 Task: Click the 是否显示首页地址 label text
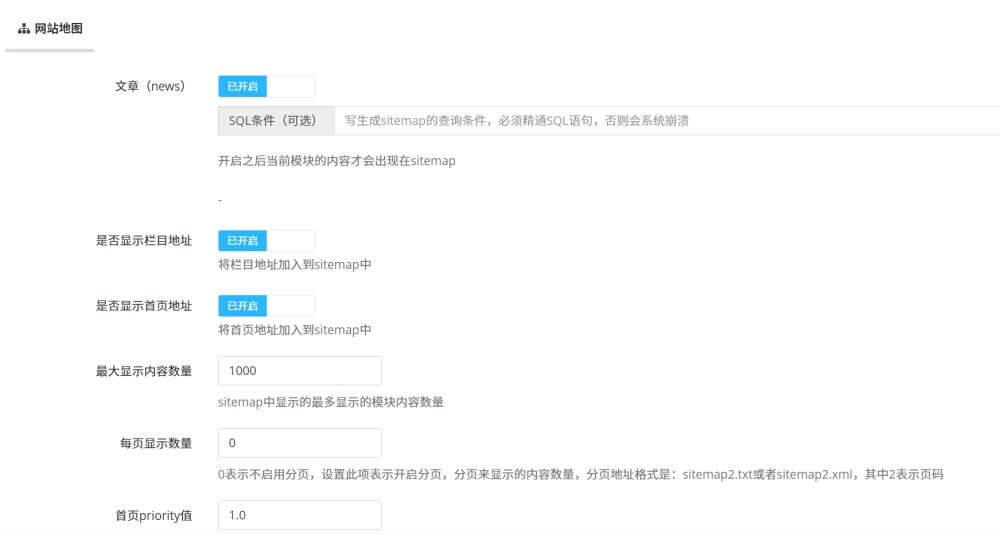(x=143, y=306)
